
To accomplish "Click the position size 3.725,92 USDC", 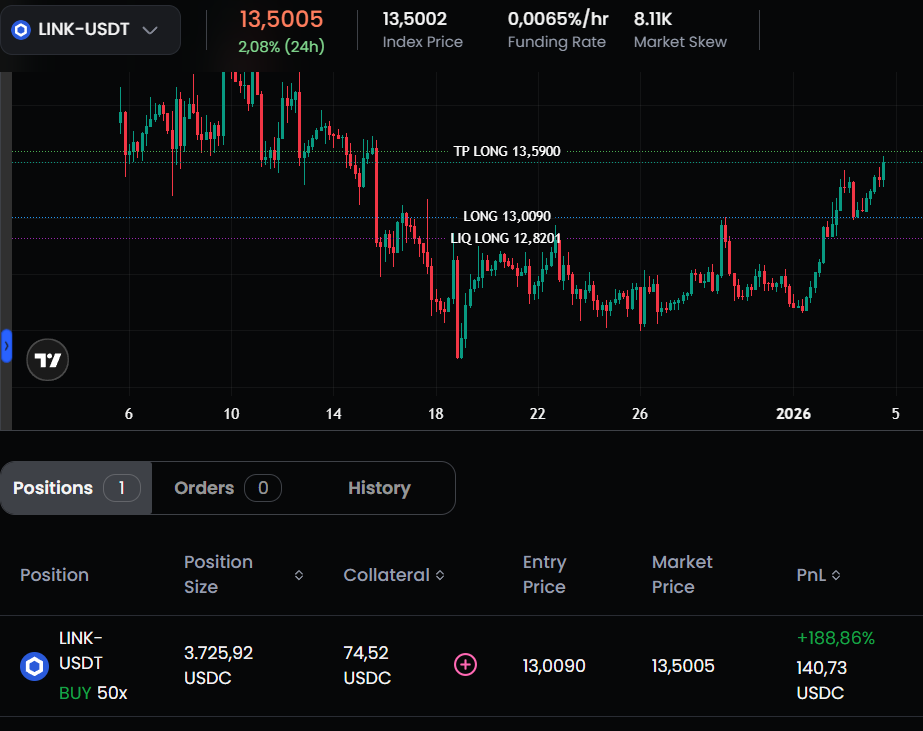I will [218, 665].
